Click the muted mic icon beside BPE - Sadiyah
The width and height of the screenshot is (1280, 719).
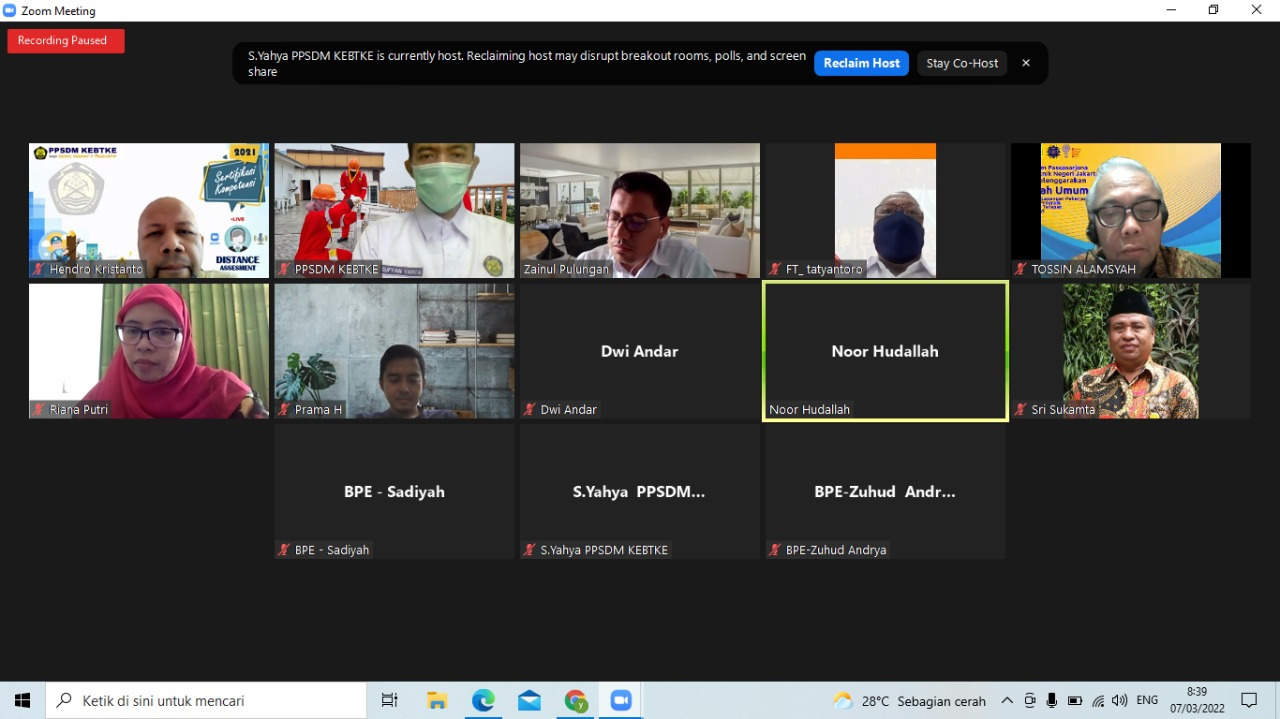click(x=285, y=550)
